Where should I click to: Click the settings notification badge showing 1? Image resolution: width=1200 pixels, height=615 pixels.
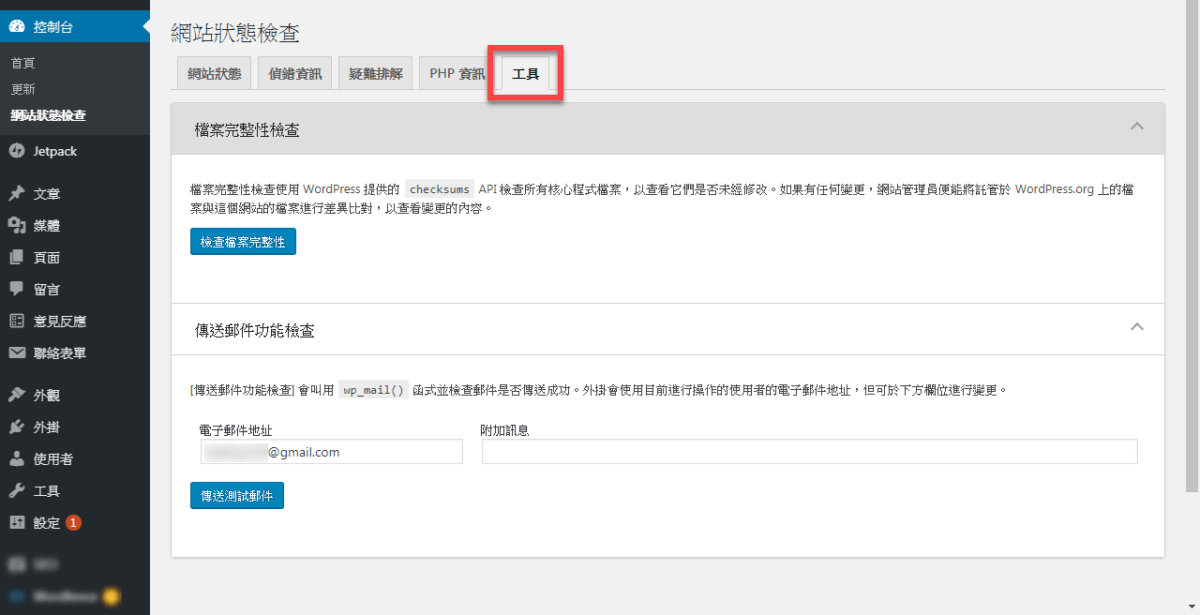[x=74, y=523]
